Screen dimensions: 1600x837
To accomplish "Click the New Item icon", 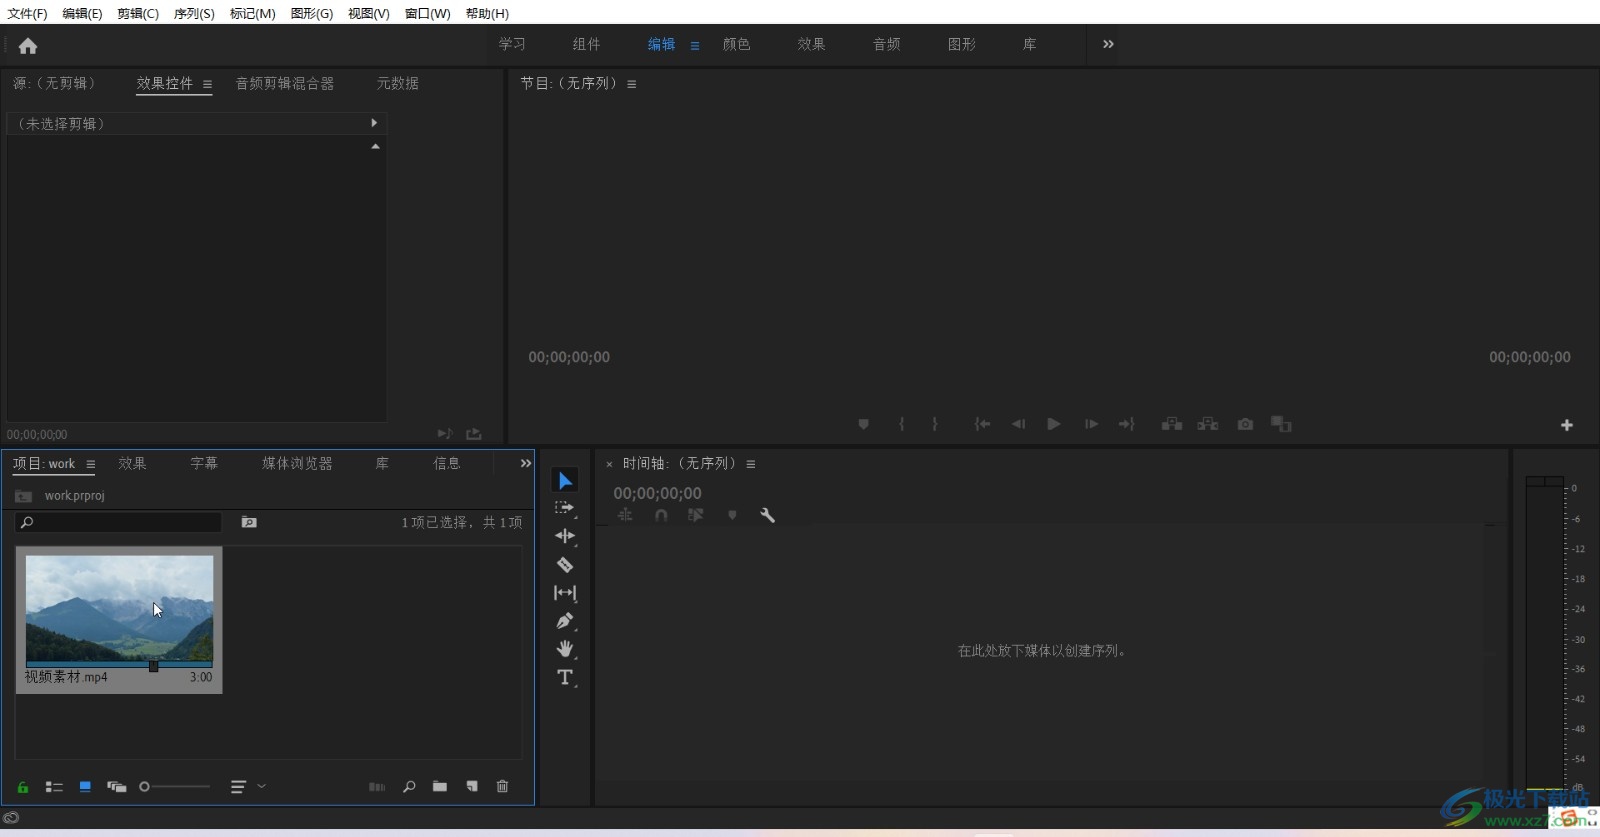I will [x=472, y=787].
